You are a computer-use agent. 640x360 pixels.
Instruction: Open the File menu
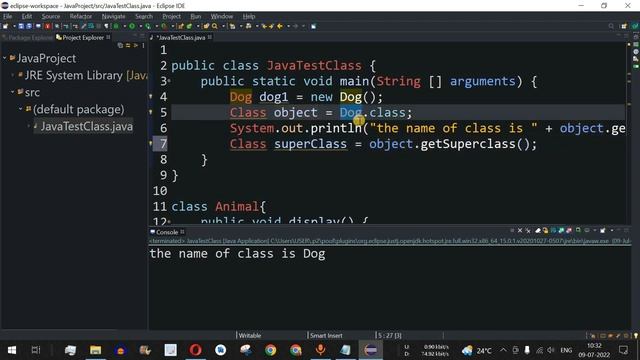tap(7, 16)
